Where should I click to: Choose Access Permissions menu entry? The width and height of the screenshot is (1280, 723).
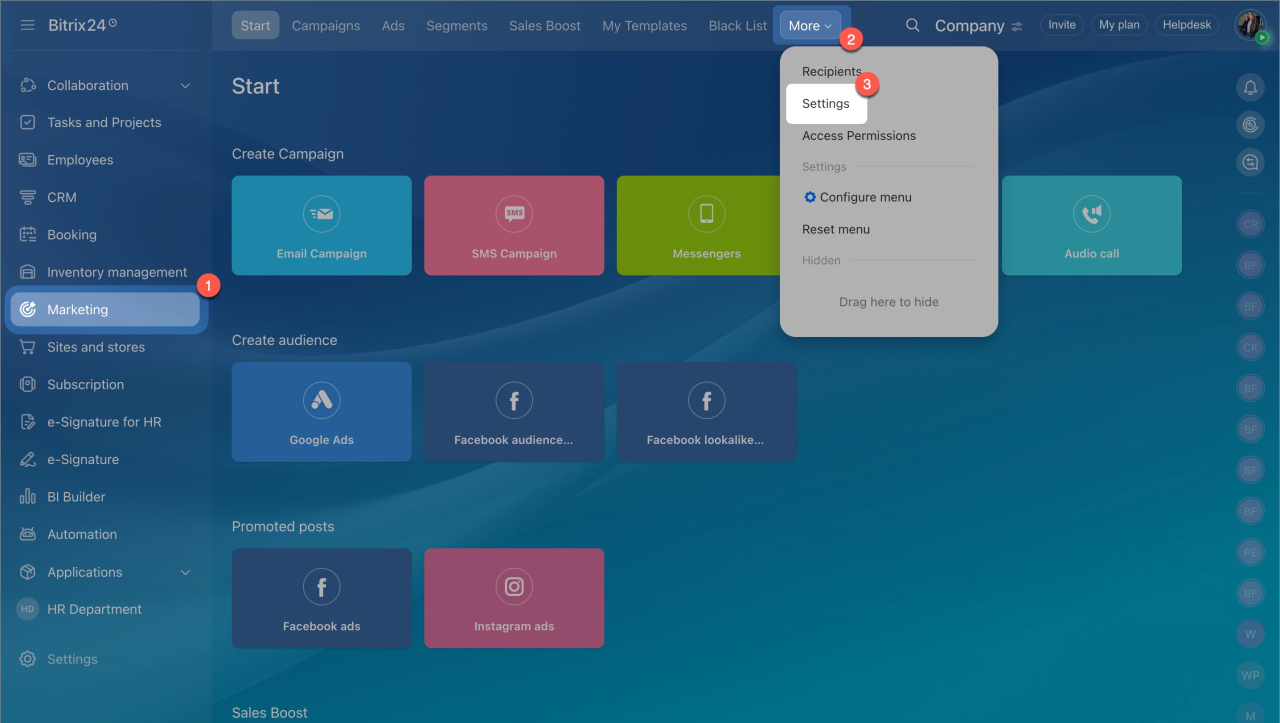point(859,136)
